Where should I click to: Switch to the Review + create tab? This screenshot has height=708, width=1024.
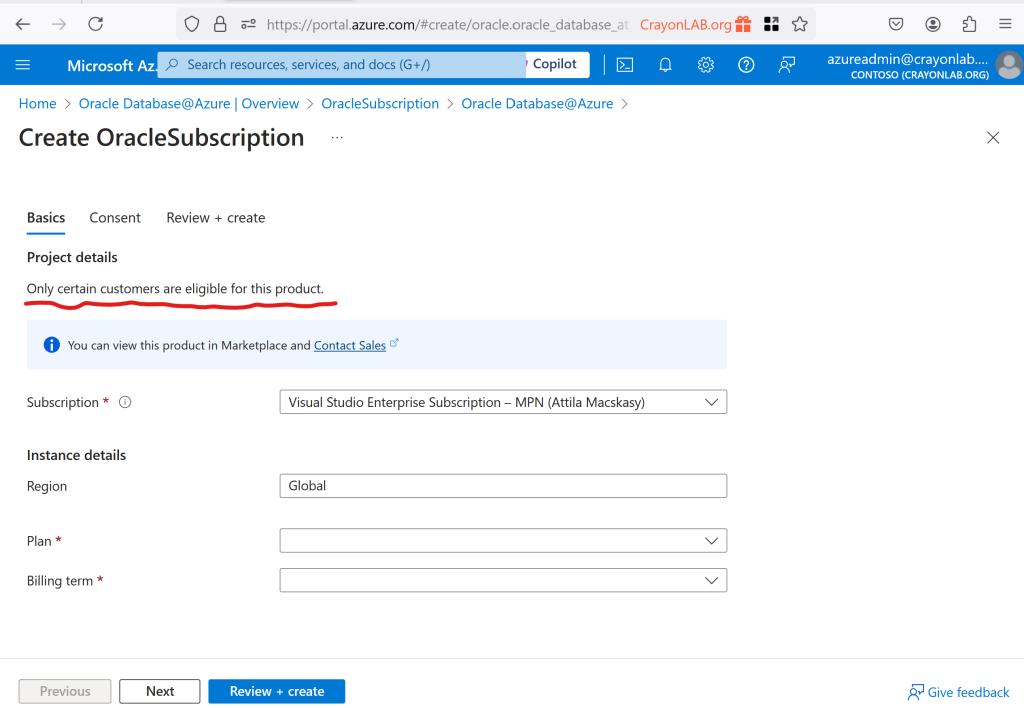pyautogui.click(x=216, y=218)
